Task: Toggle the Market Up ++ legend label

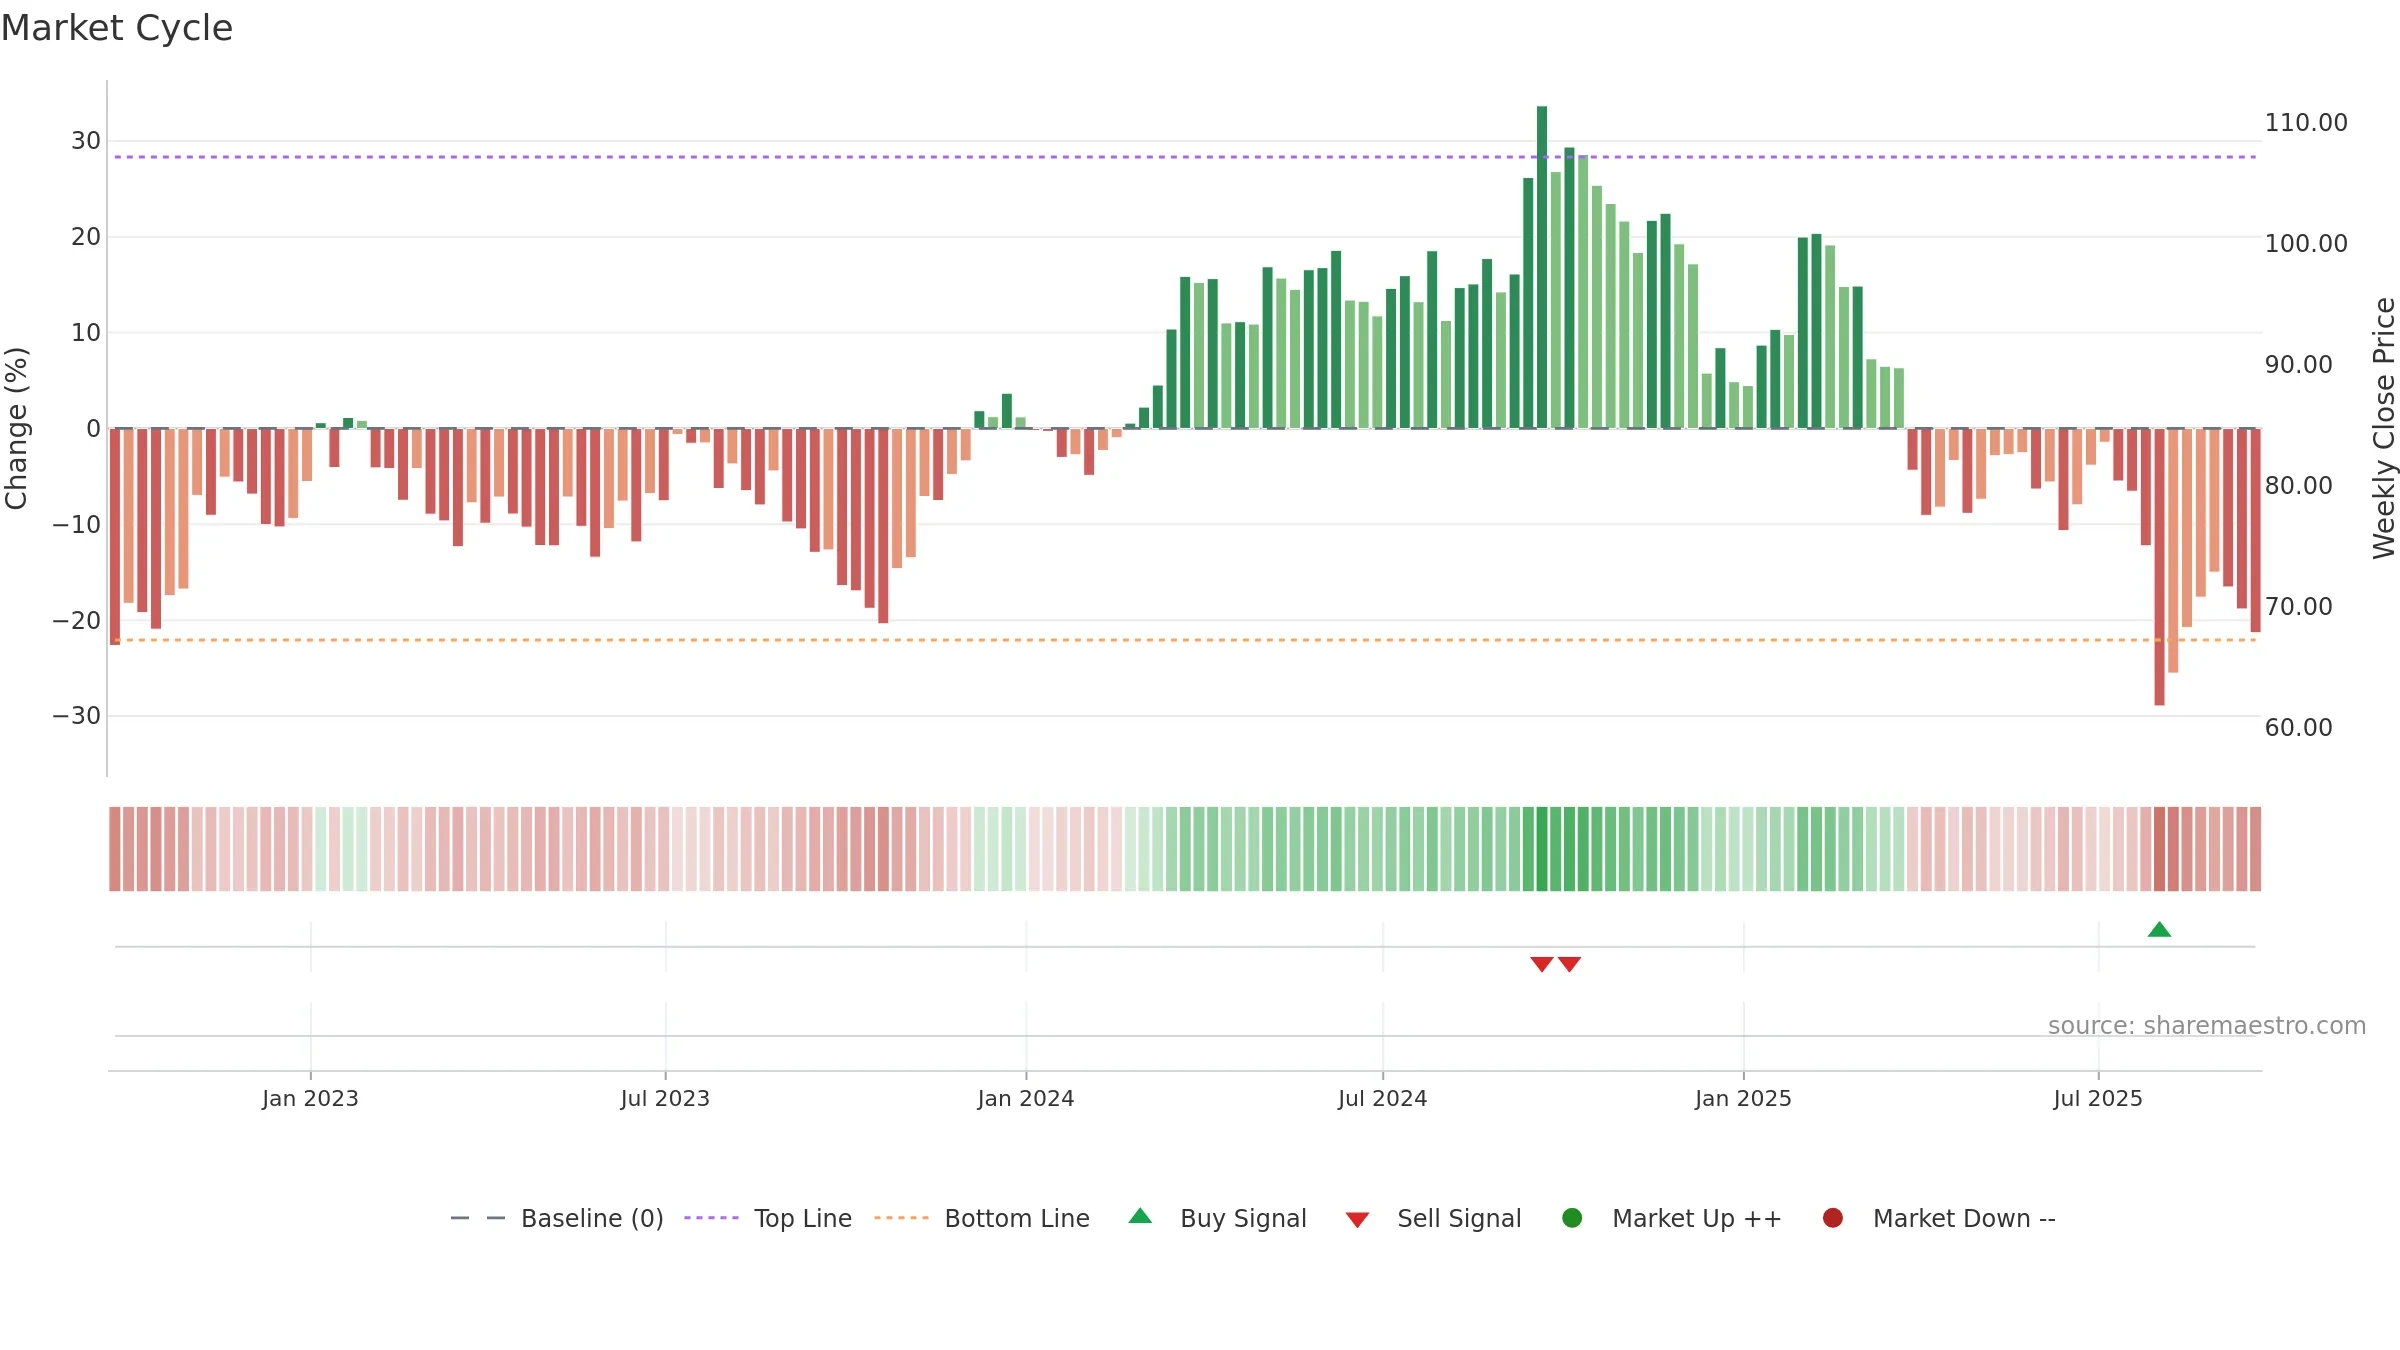Action: pyautogui.click(x=1697, y=1218)
